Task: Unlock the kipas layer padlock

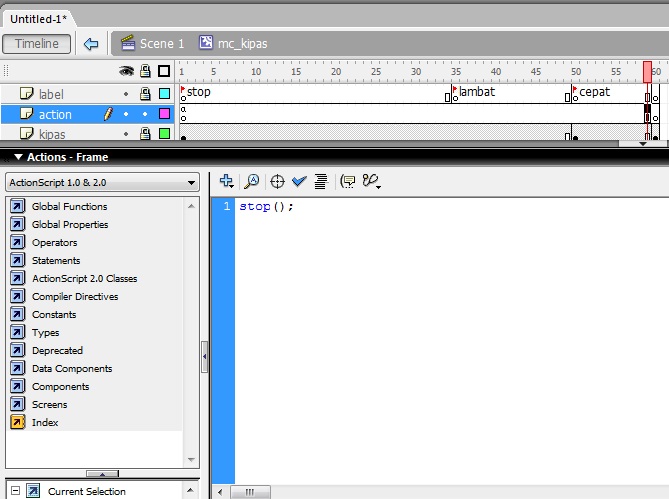Action: tap(145, 133)
